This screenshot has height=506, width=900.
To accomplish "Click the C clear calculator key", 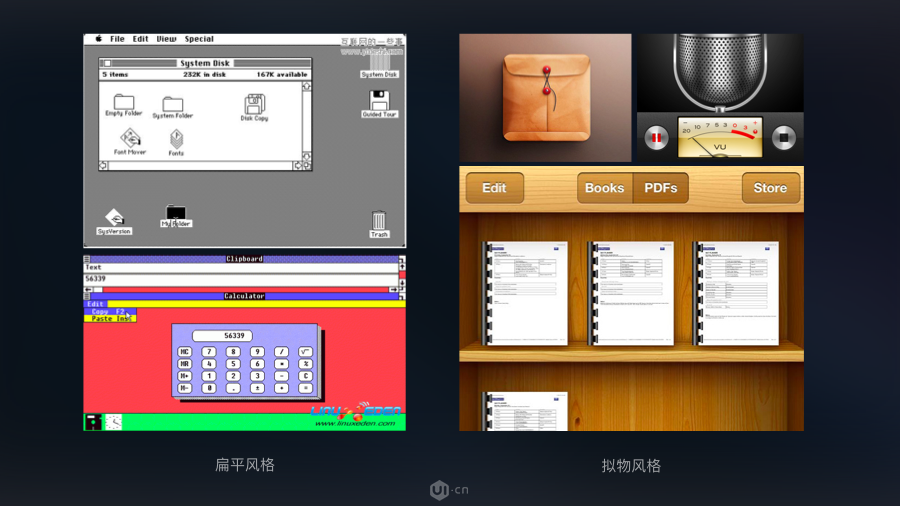I will click(305, 376).
